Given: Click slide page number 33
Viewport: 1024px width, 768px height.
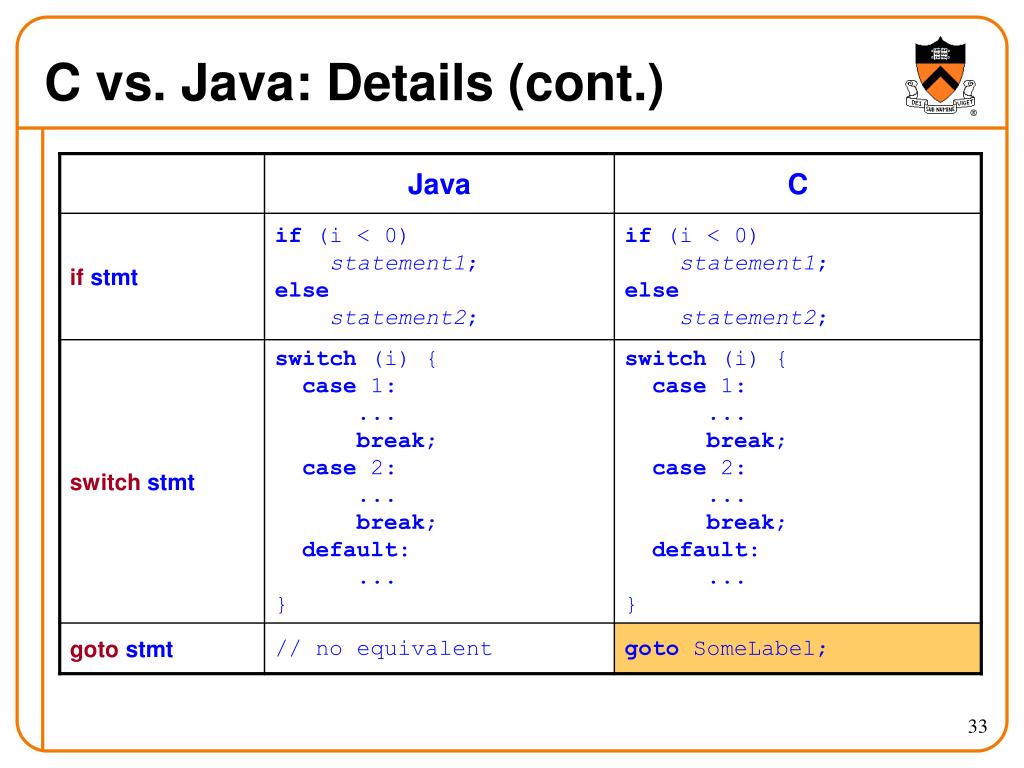Looking at the screenshot, I should point(977,726).
